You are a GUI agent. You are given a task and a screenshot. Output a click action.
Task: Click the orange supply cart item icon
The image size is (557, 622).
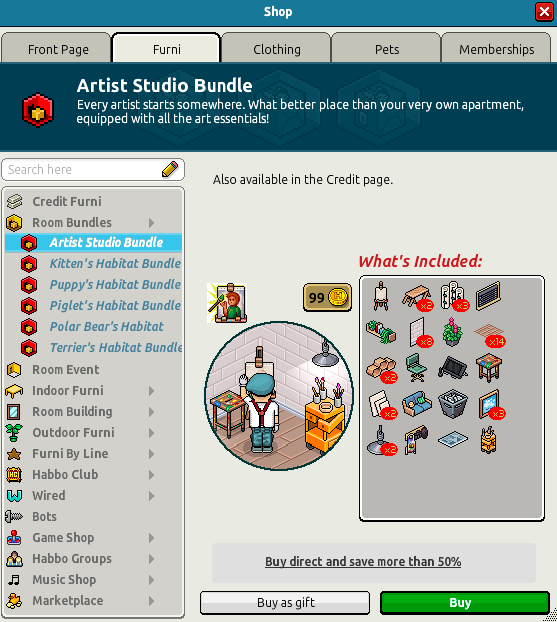488,440
